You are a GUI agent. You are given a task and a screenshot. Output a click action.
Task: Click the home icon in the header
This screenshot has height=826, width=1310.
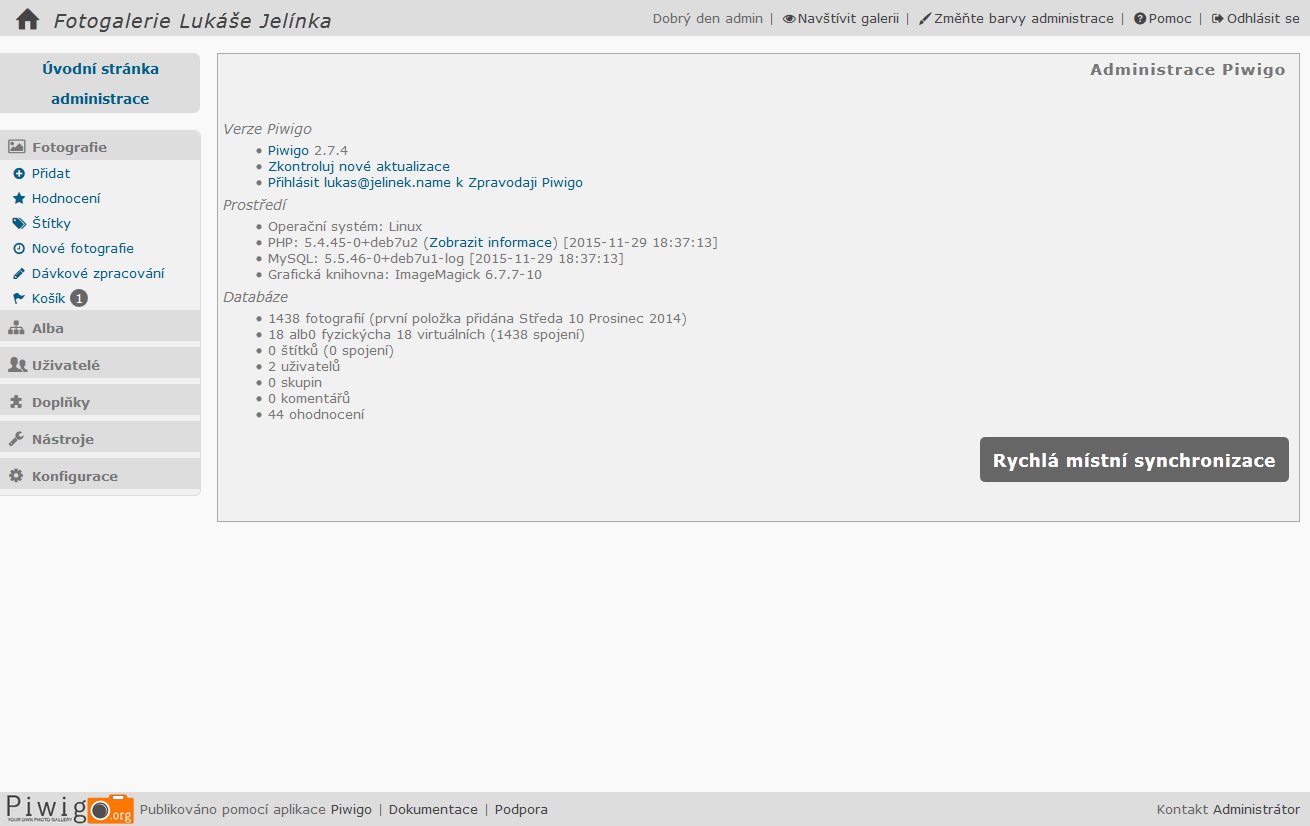coord(27,19)
